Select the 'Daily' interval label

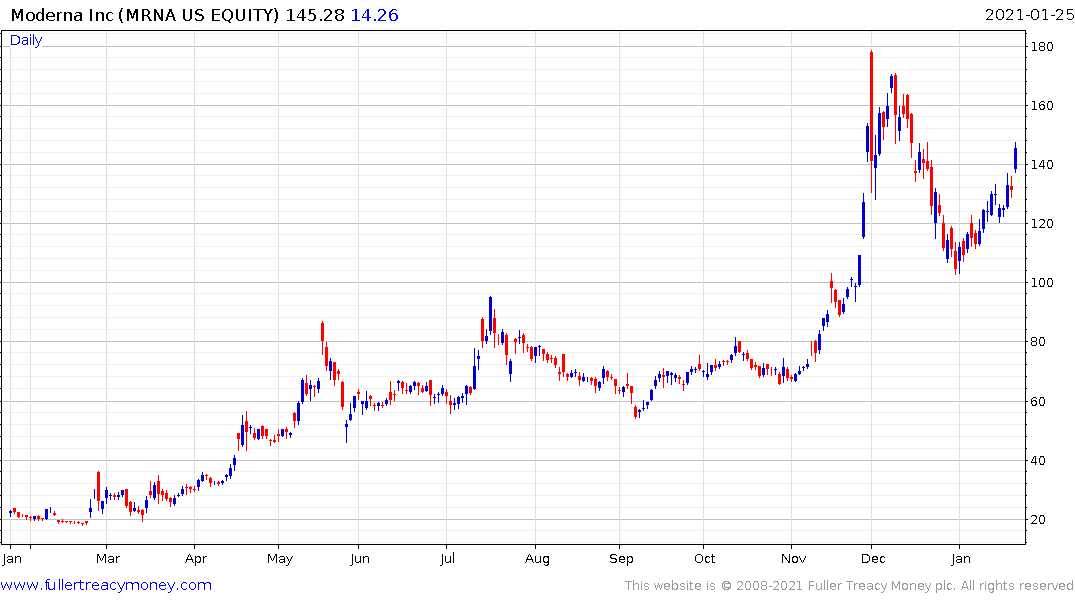(26, 40)
